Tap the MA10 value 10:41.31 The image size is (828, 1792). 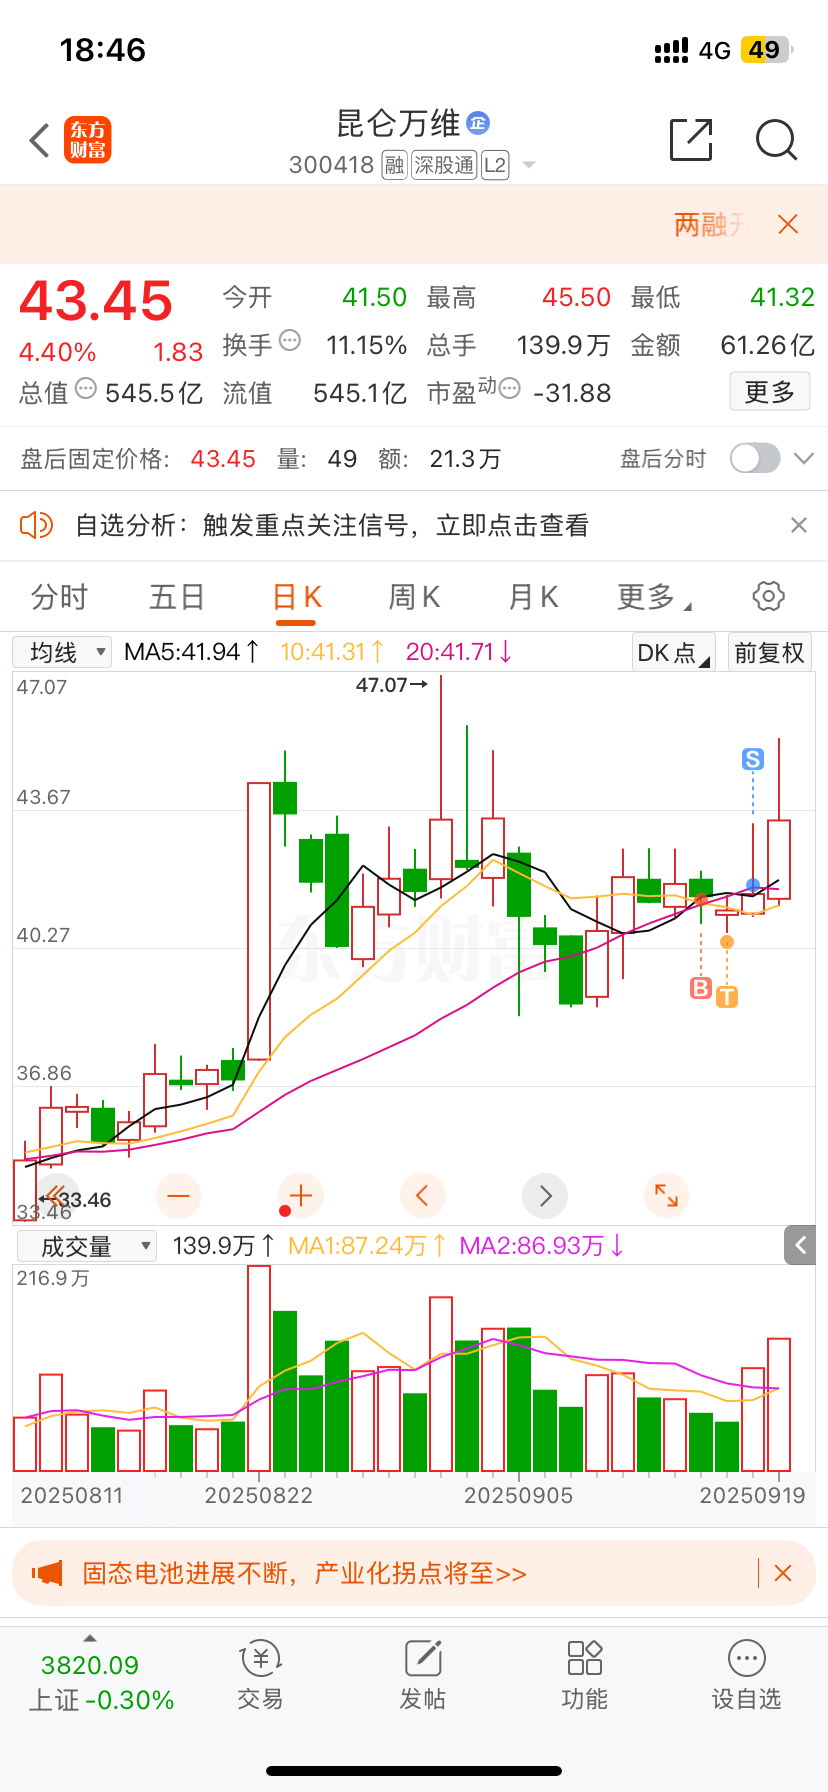pos(332,652)
